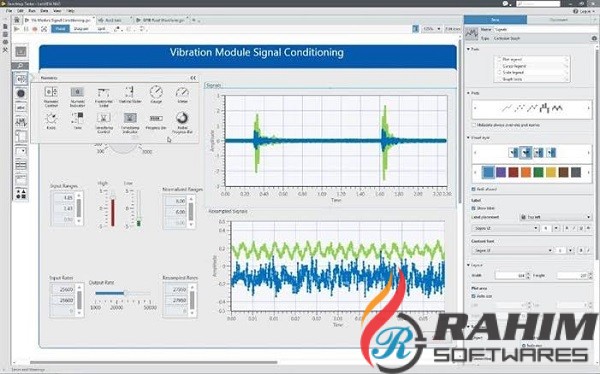Choose the Meter palette icon
Screen dimensions: 600x374
coord(182,92)
